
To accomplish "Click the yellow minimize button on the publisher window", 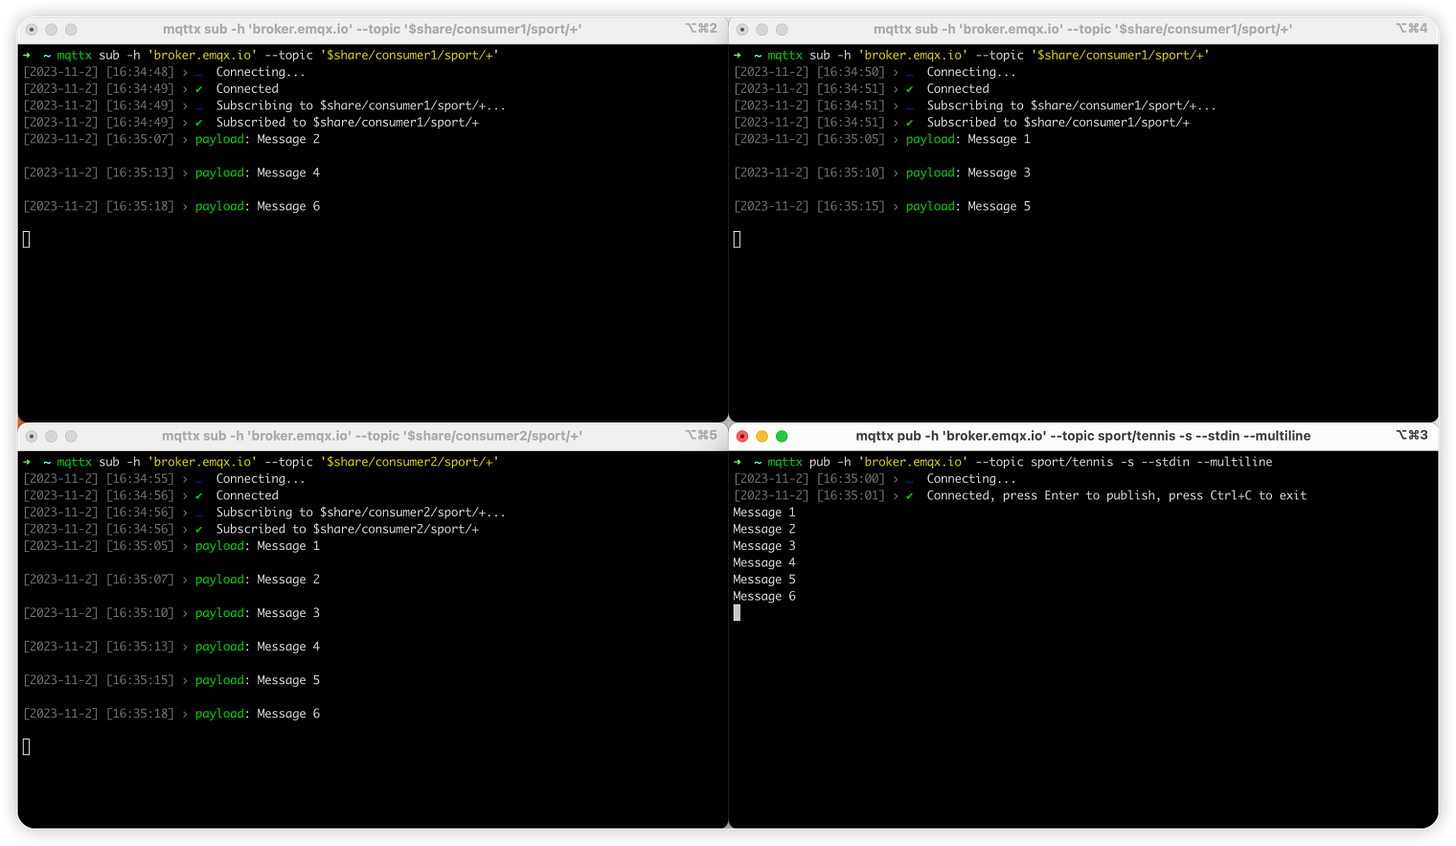I will (761, 436).
